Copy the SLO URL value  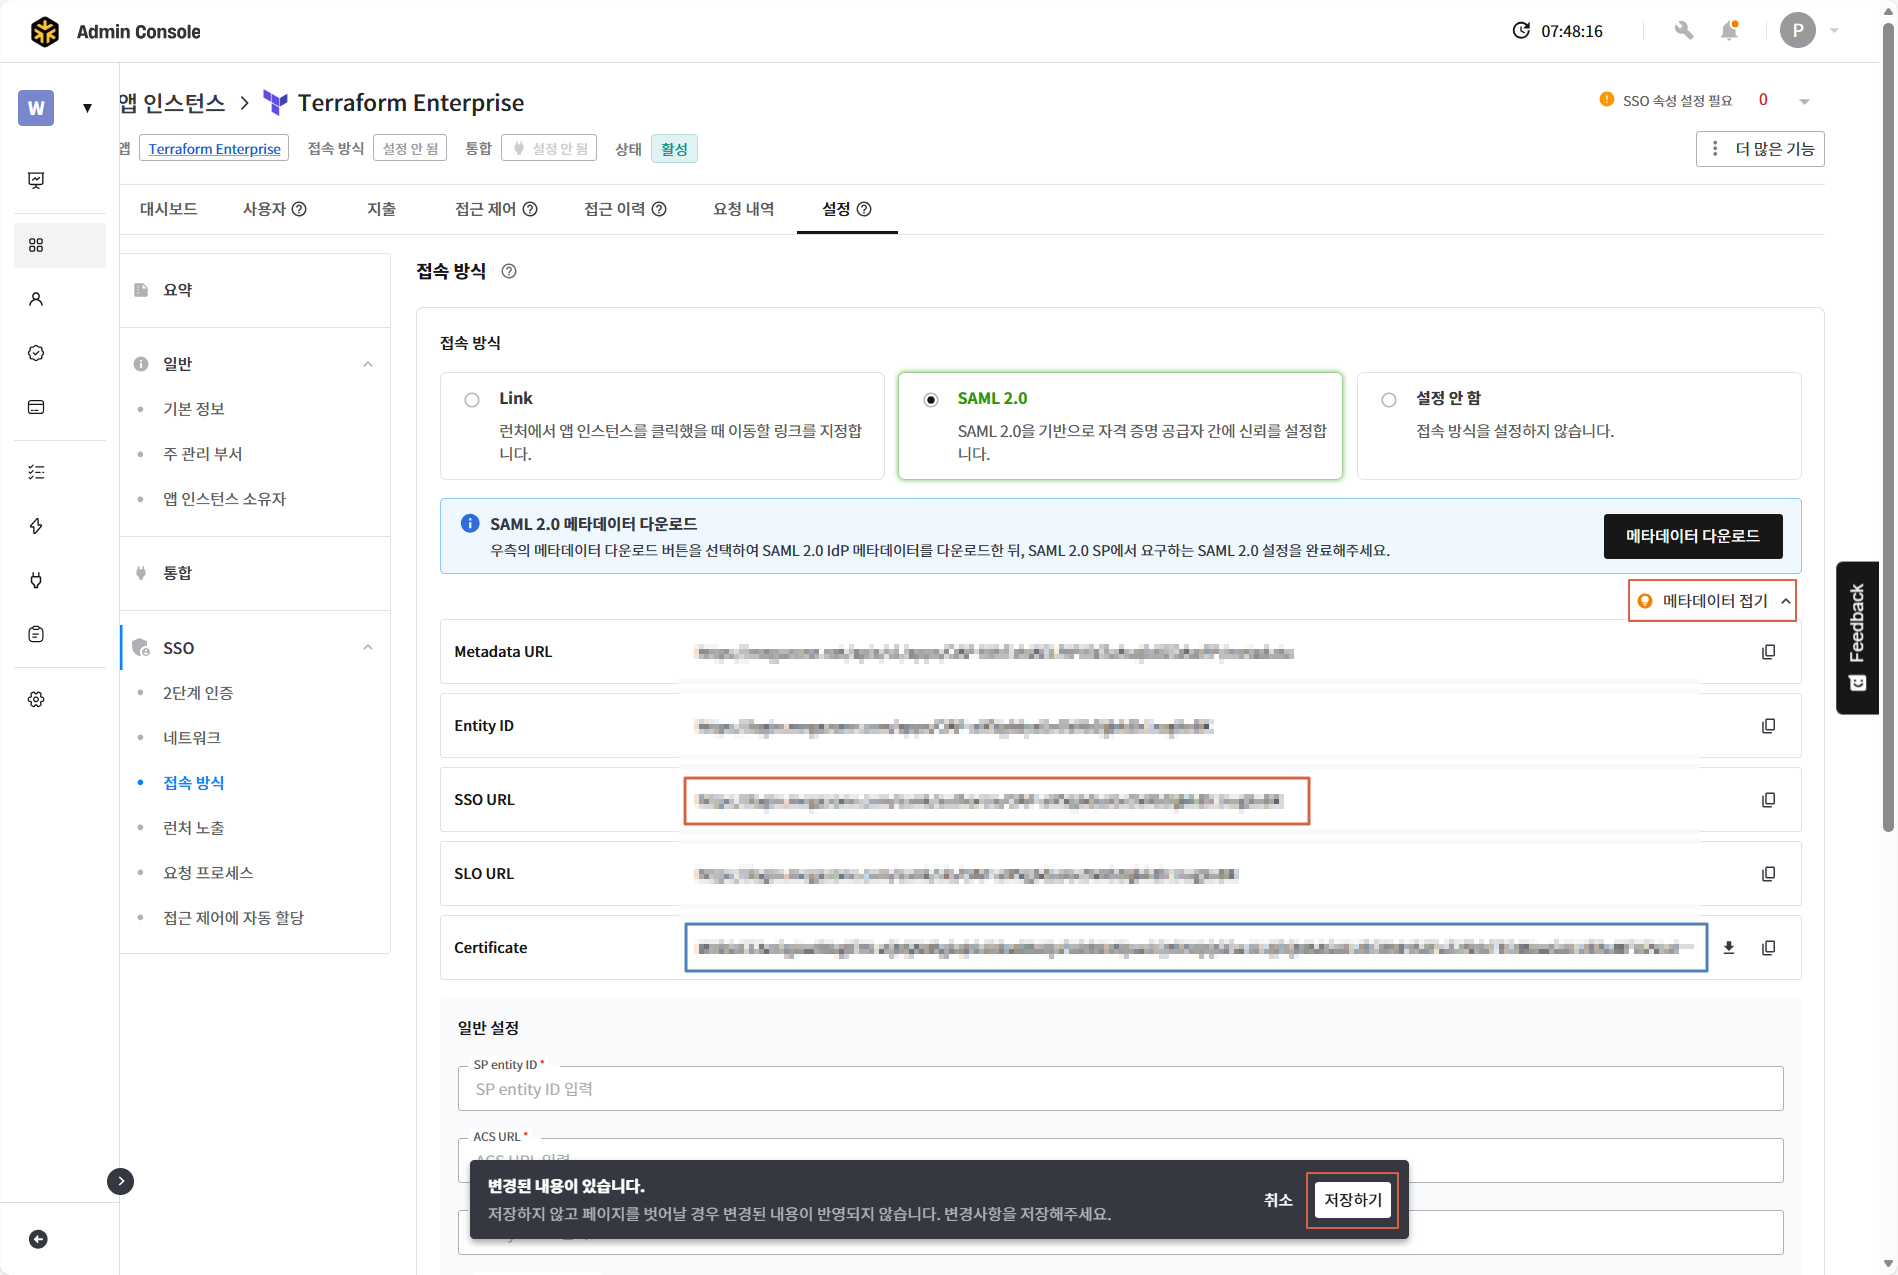[1768, 874]
